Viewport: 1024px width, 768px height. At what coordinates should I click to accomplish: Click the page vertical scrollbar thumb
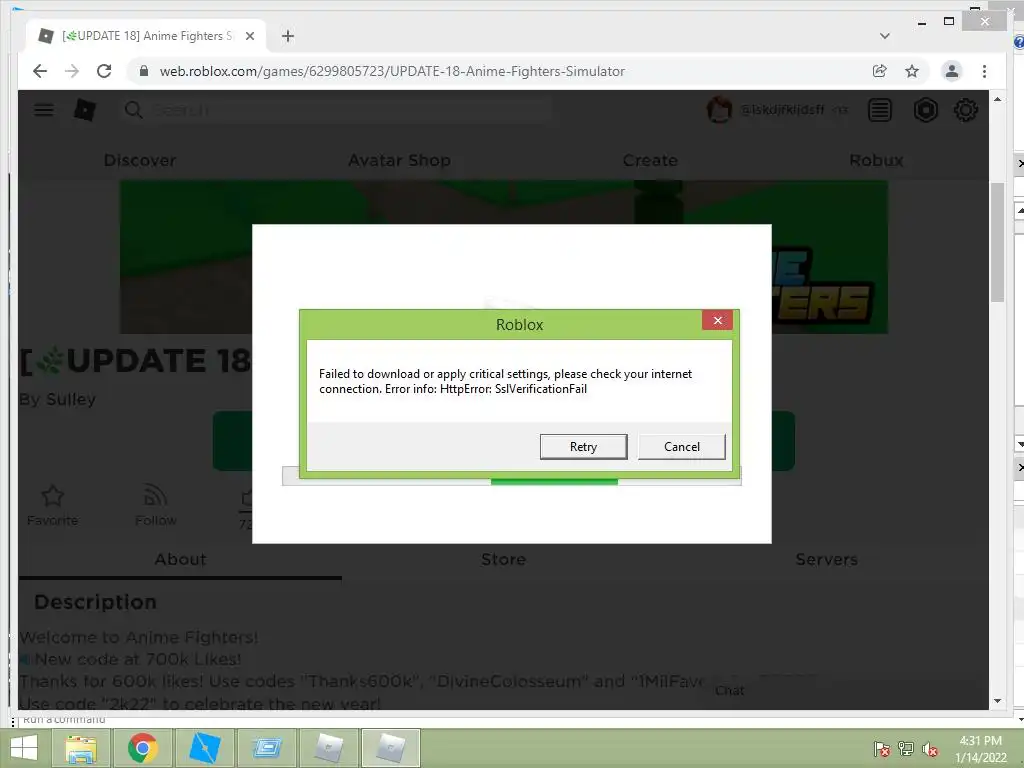coord(997,242)
